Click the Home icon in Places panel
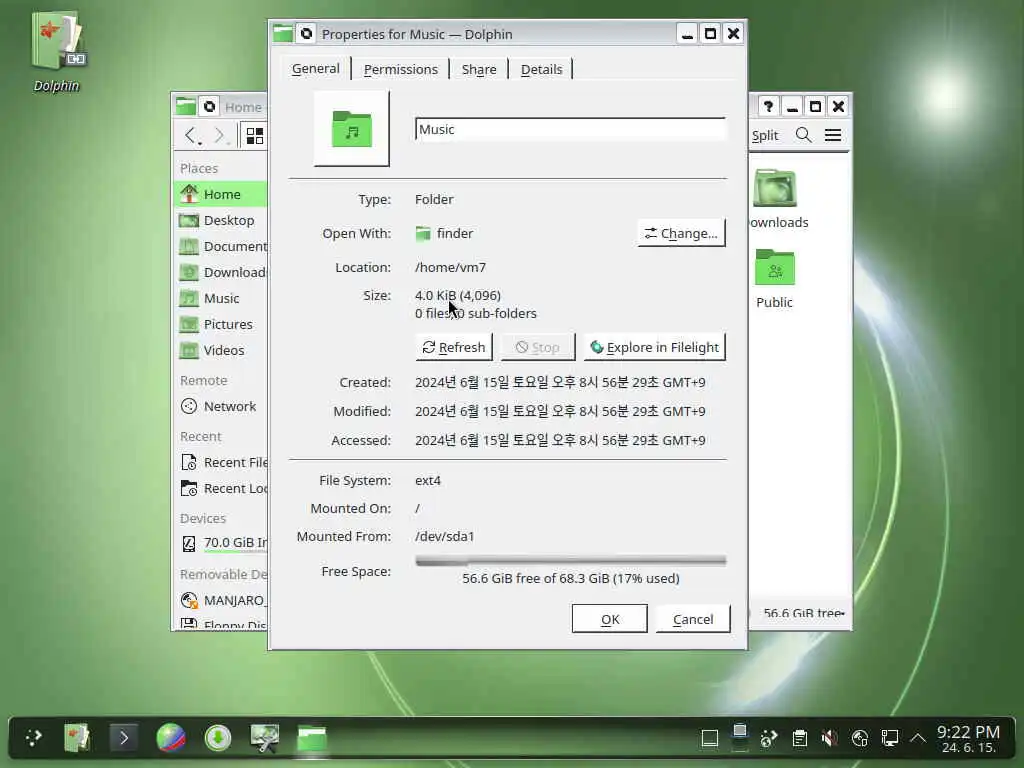The width and height of the screenshot is (1024, 768). pos(189,193)
